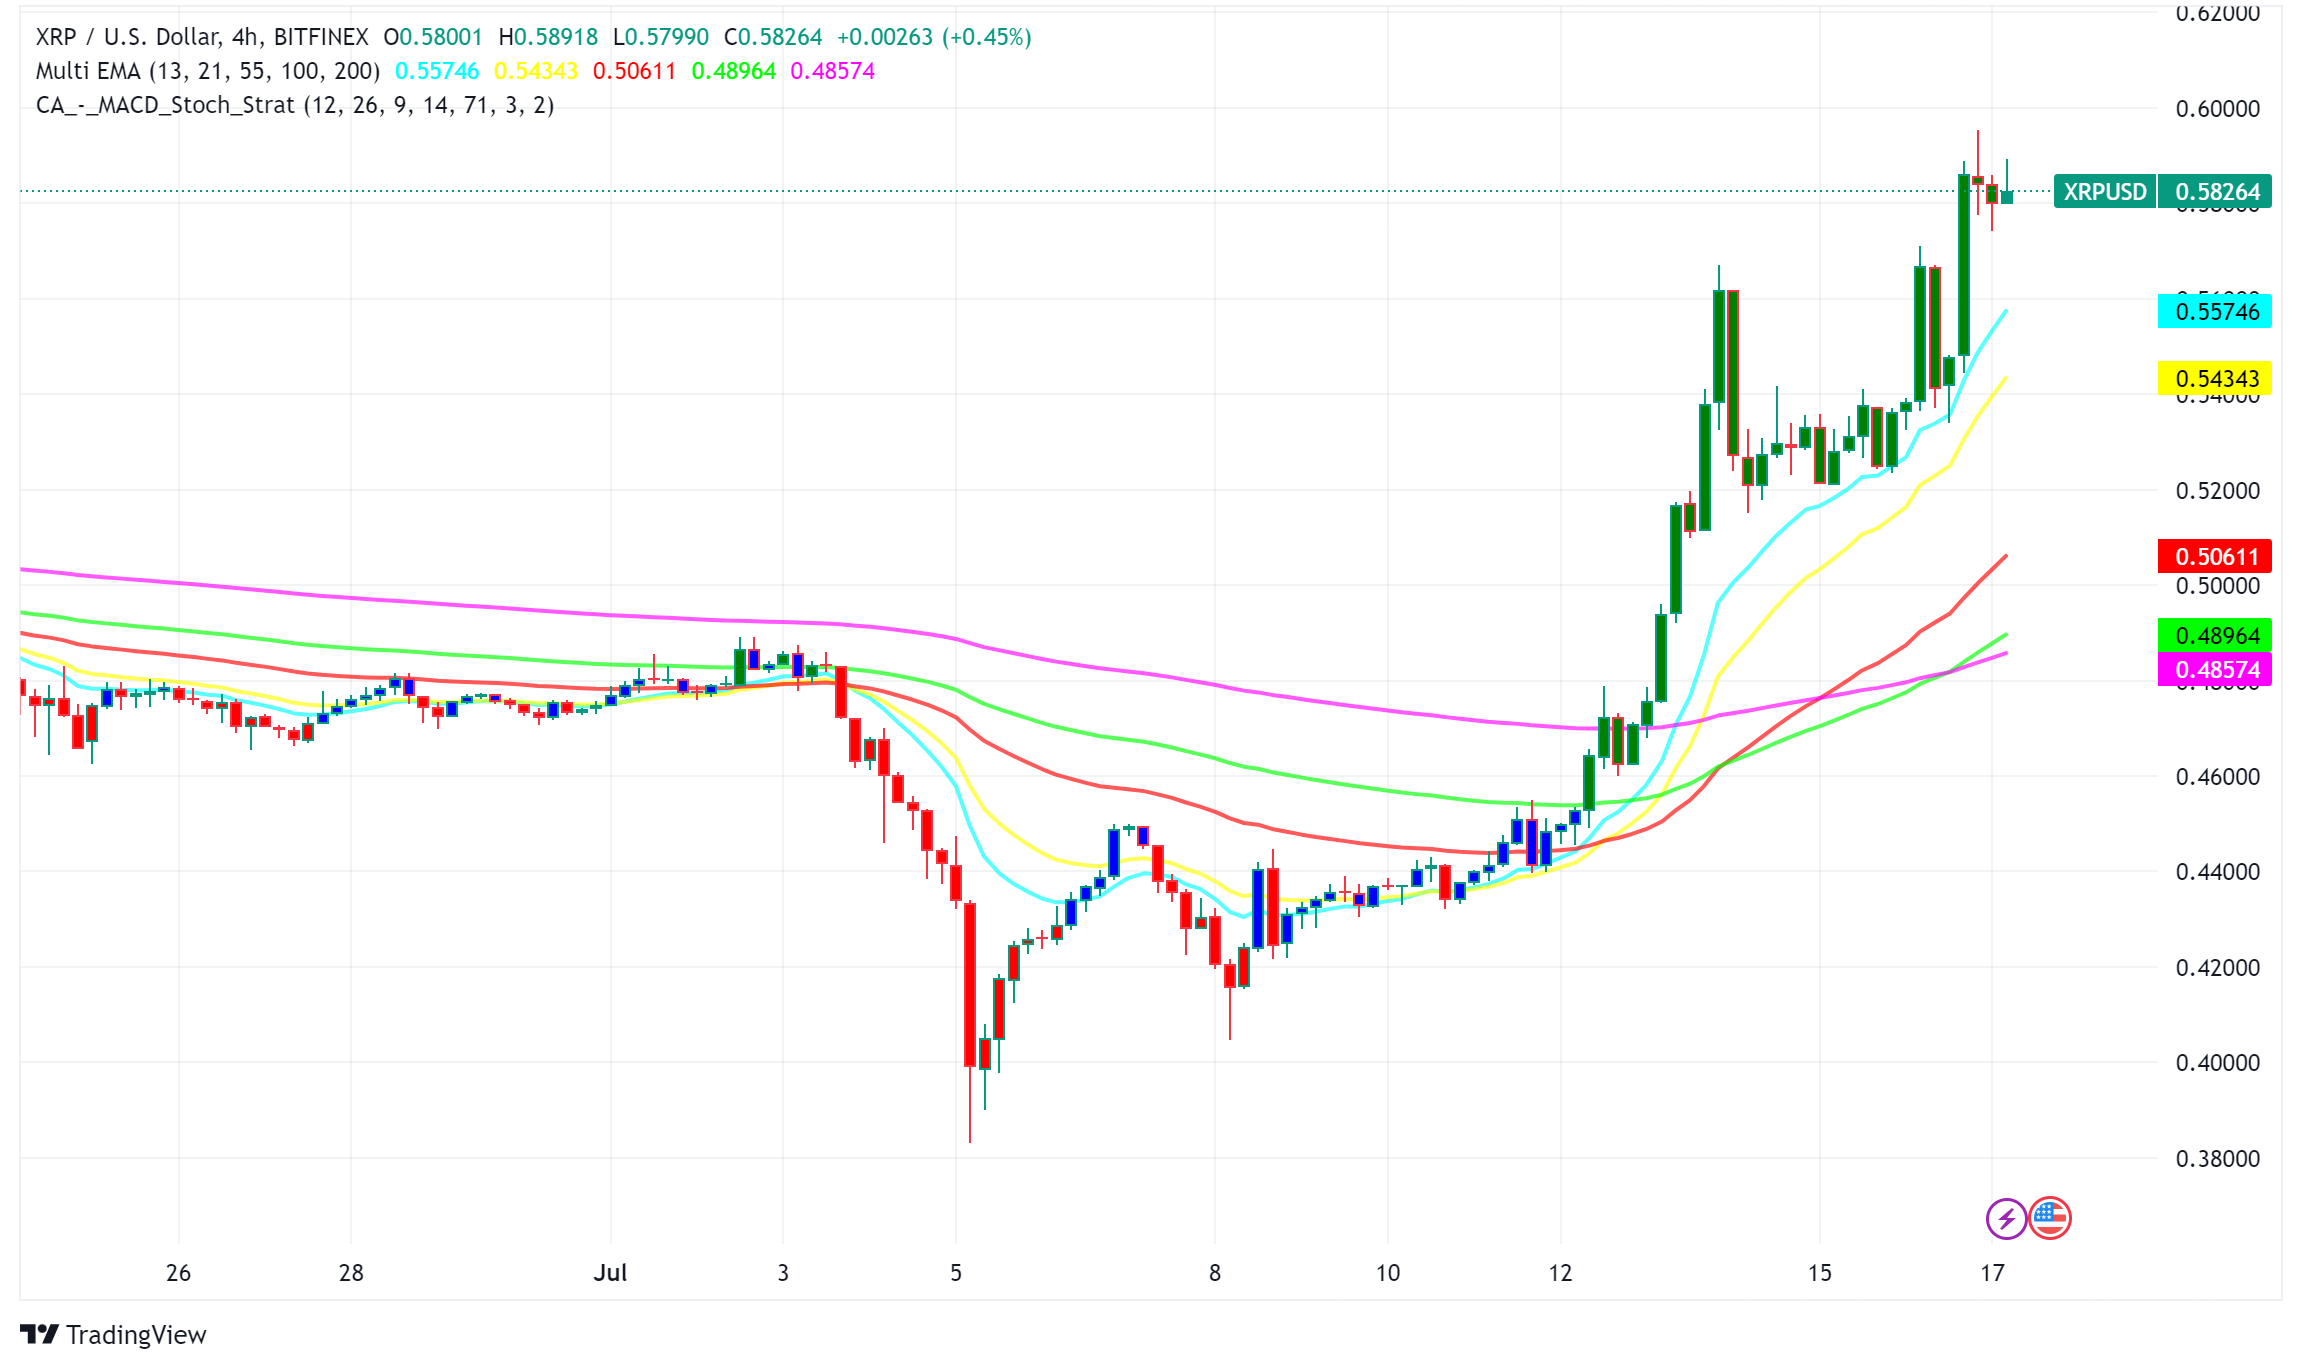The image size is (2302, 1370).
Task: Select the Multi EMA indicator legend
Action: click(208, 71)
